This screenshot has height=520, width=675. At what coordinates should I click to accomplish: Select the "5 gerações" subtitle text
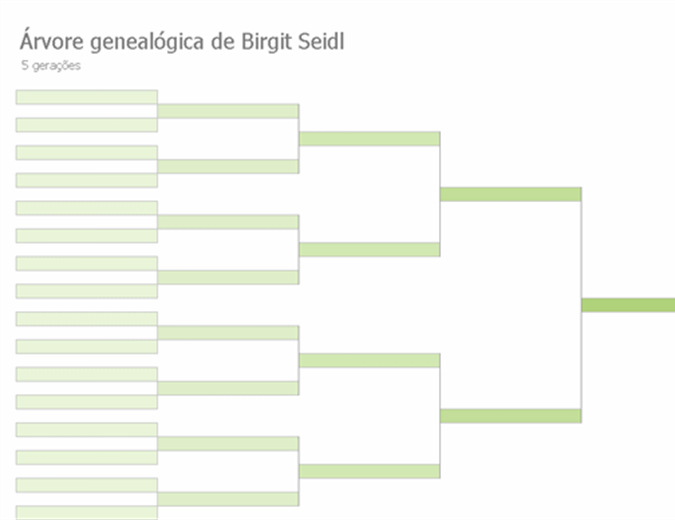point(51,66)
